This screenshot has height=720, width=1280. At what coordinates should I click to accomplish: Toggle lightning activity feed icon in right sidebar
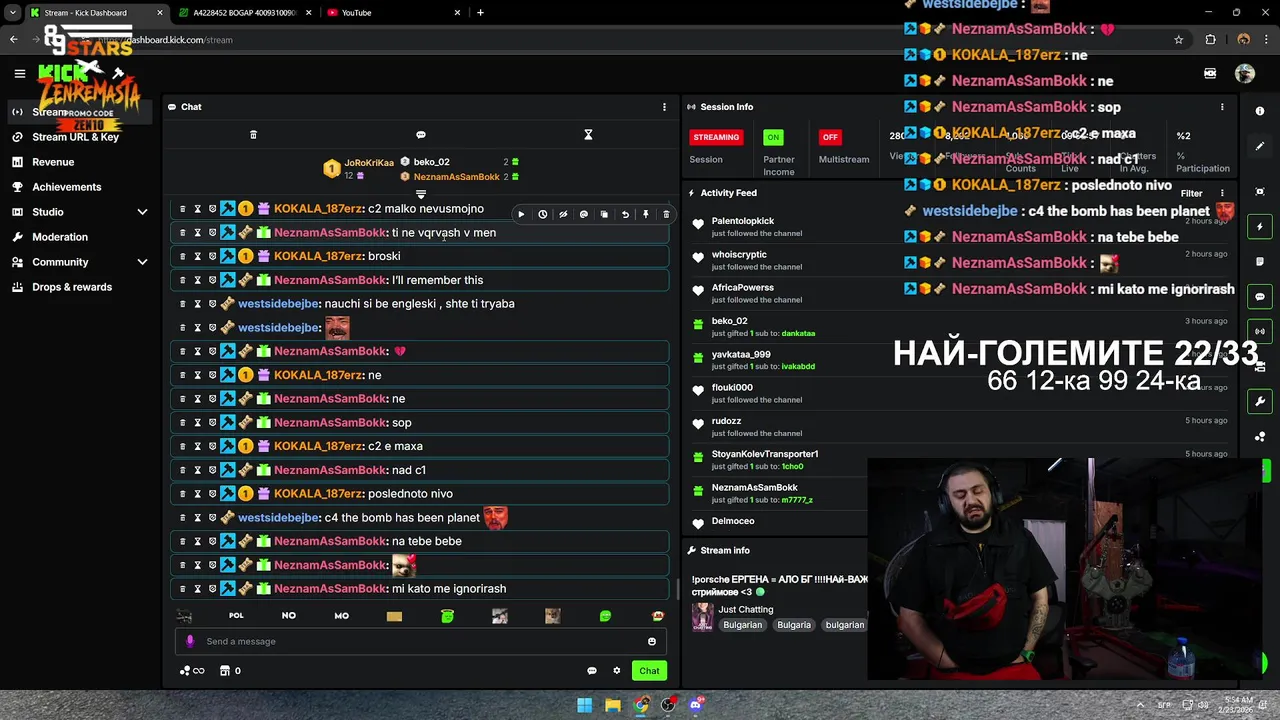pos(1260,227)
